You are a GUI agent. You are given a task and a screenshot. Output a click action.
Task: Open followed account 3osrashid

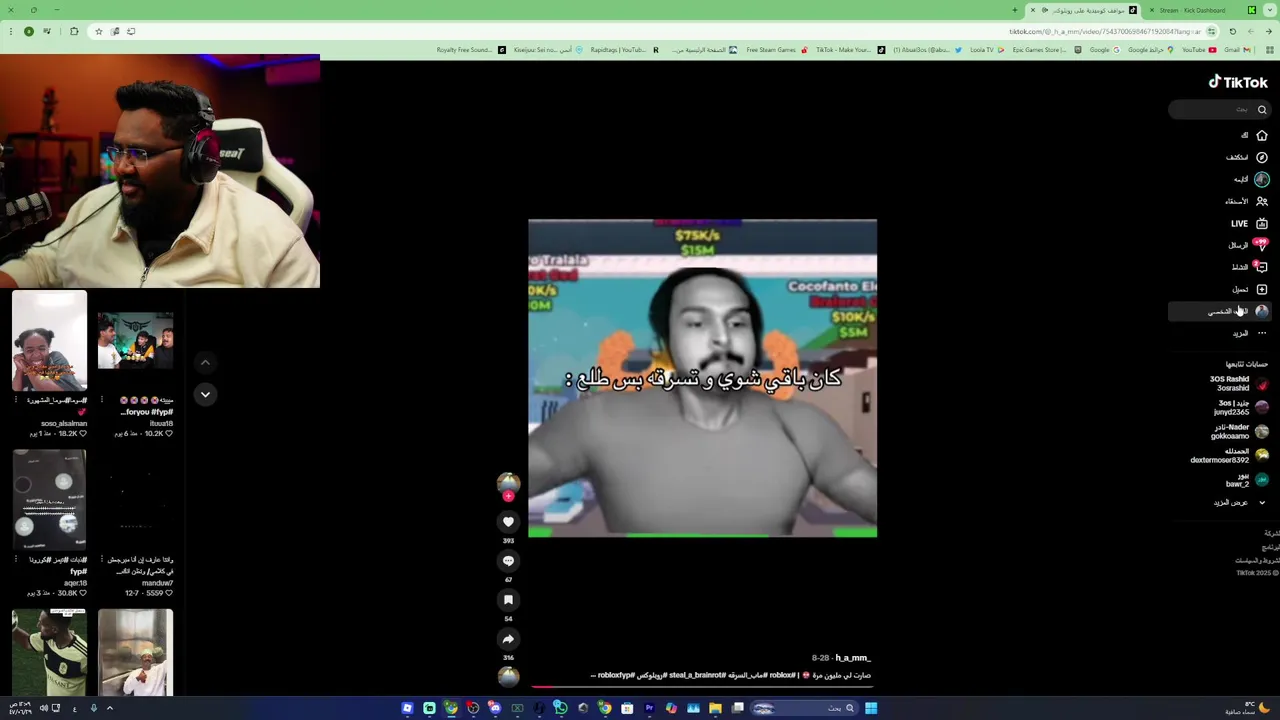pyautogui.click(x=1238, y=384)
